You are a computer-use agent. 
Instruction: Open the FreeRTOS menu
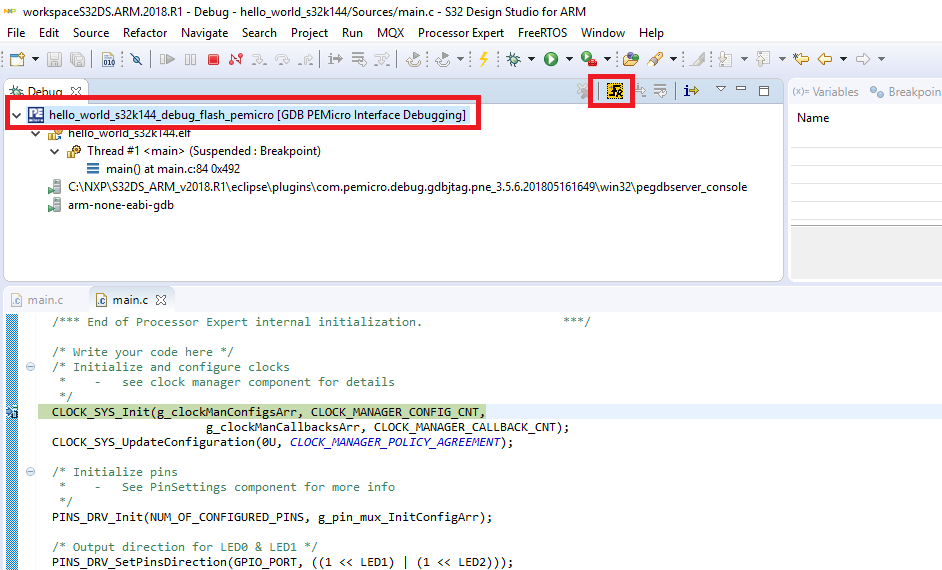click(542, 32)
